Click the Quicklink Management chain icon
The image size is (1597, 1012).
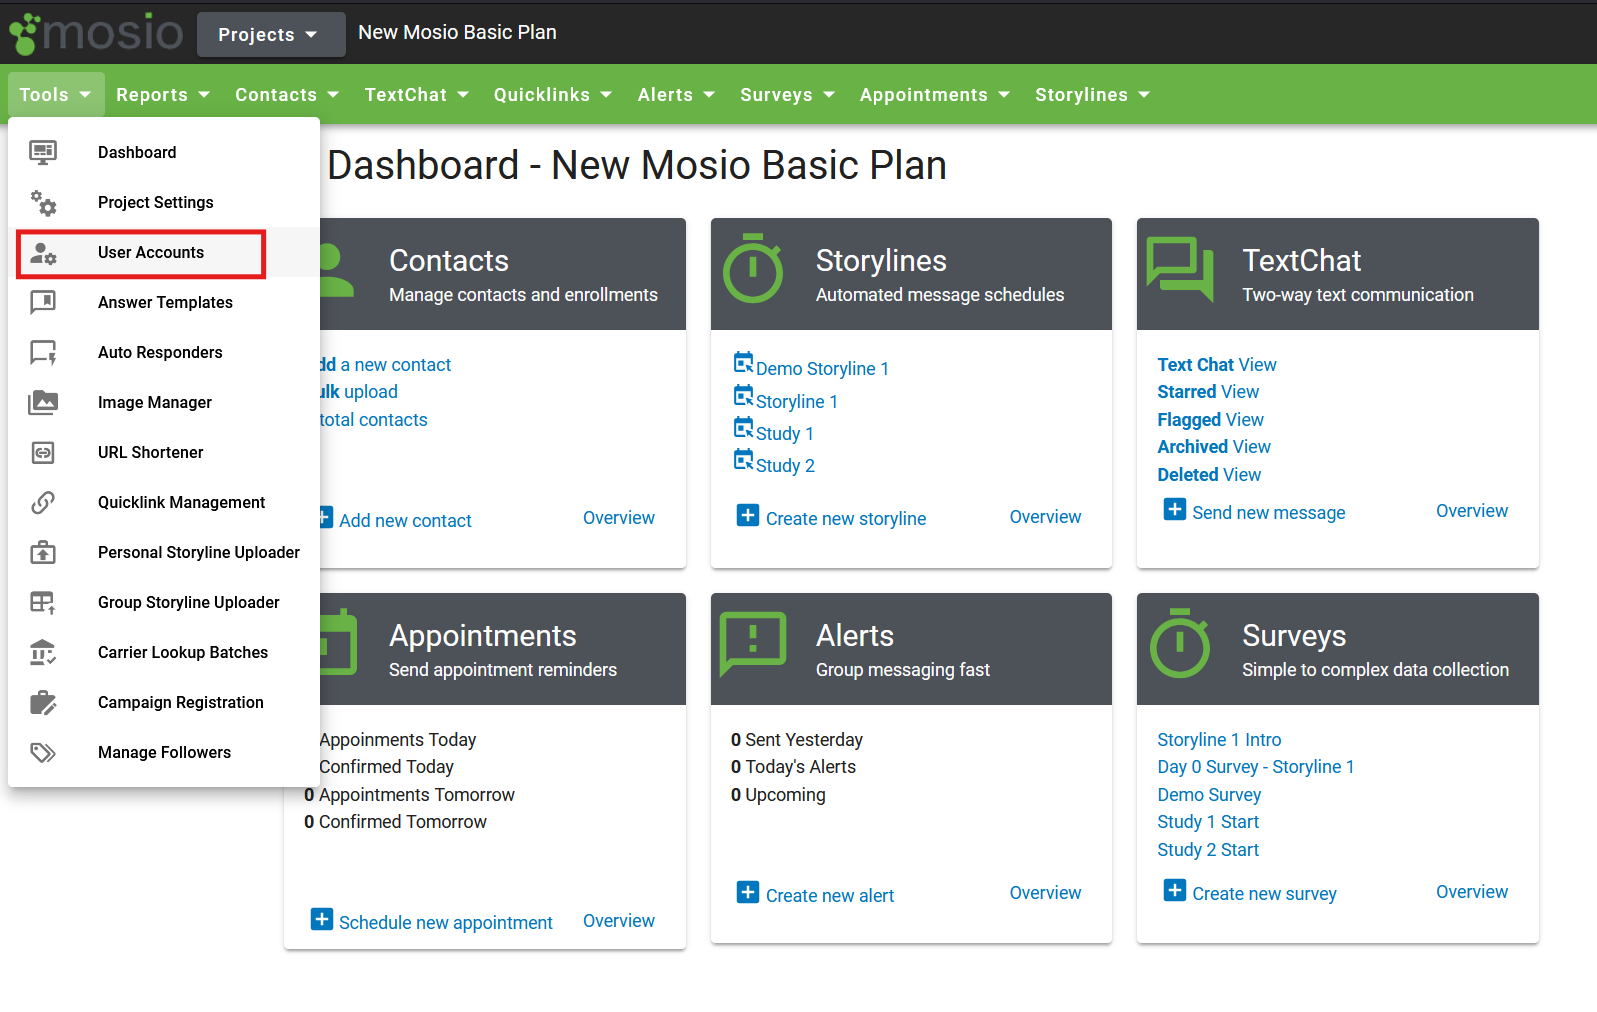43,502
